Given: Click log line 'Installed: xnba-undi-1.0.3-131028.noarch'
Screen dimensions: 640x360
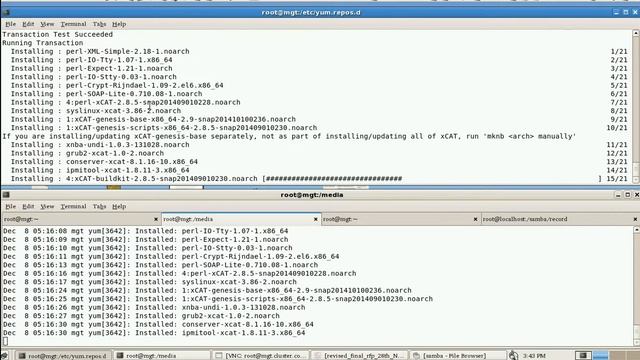Looking at the screenshot, I should click(x=154, y=307).
